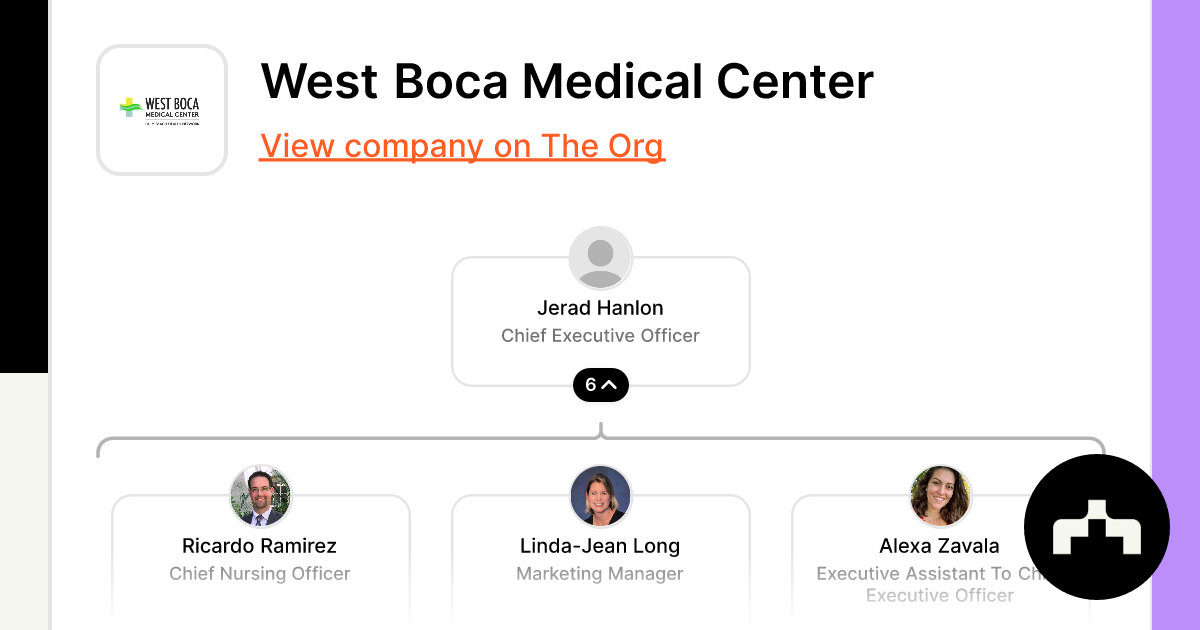This screenshot has height=630, width=1200.
Task: Click the name "Jerad Hanlon" on the CEO card
Action: (600, 308)
